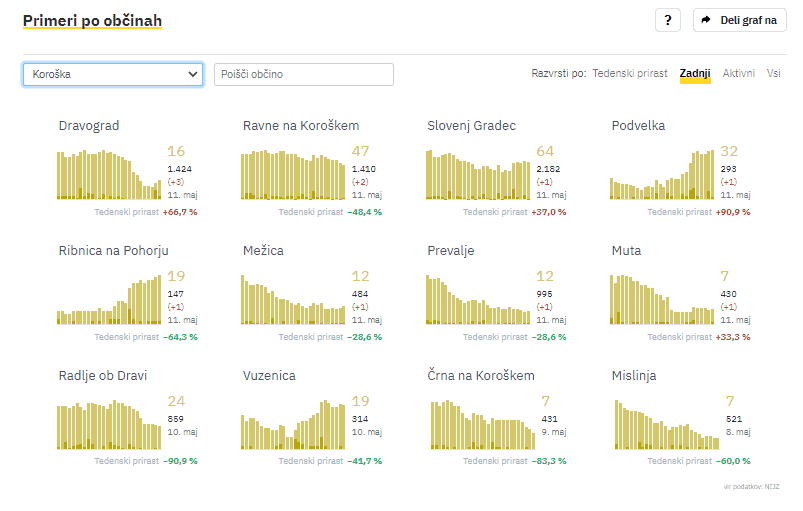Viewport: 803px width, 511px height.
Task: Sort by Tedenski prirast
Action: tap(629, 73)
